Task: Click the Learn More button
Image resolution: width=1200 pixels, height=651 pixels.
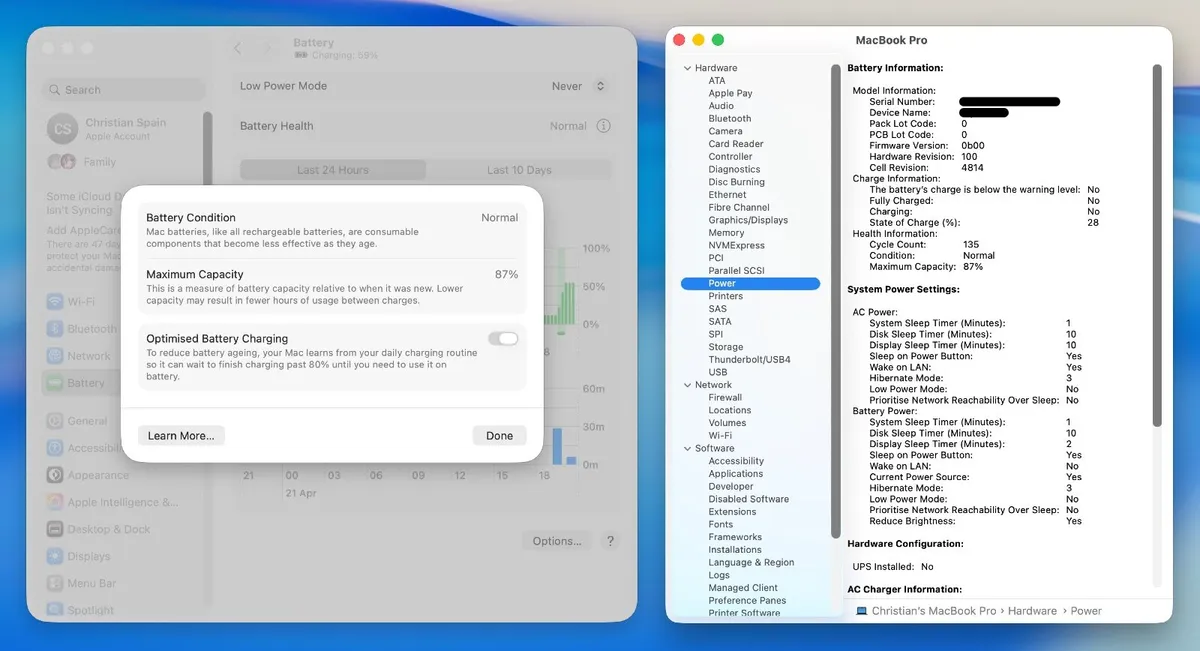Action: click(181, 435)
